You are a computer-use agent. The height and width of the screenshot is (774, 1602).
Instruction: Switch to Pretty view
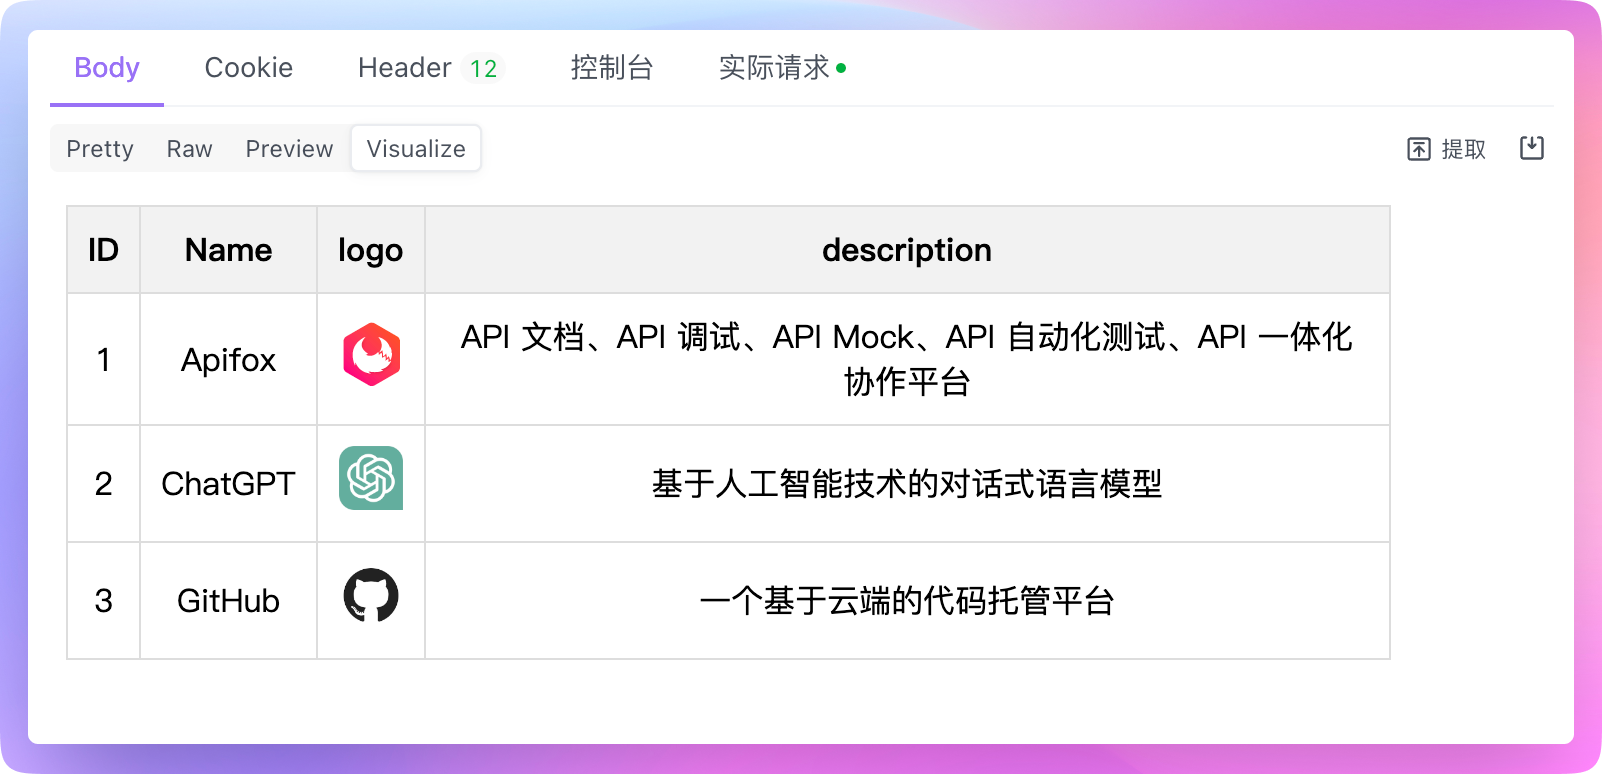click(x=100, y=149)
